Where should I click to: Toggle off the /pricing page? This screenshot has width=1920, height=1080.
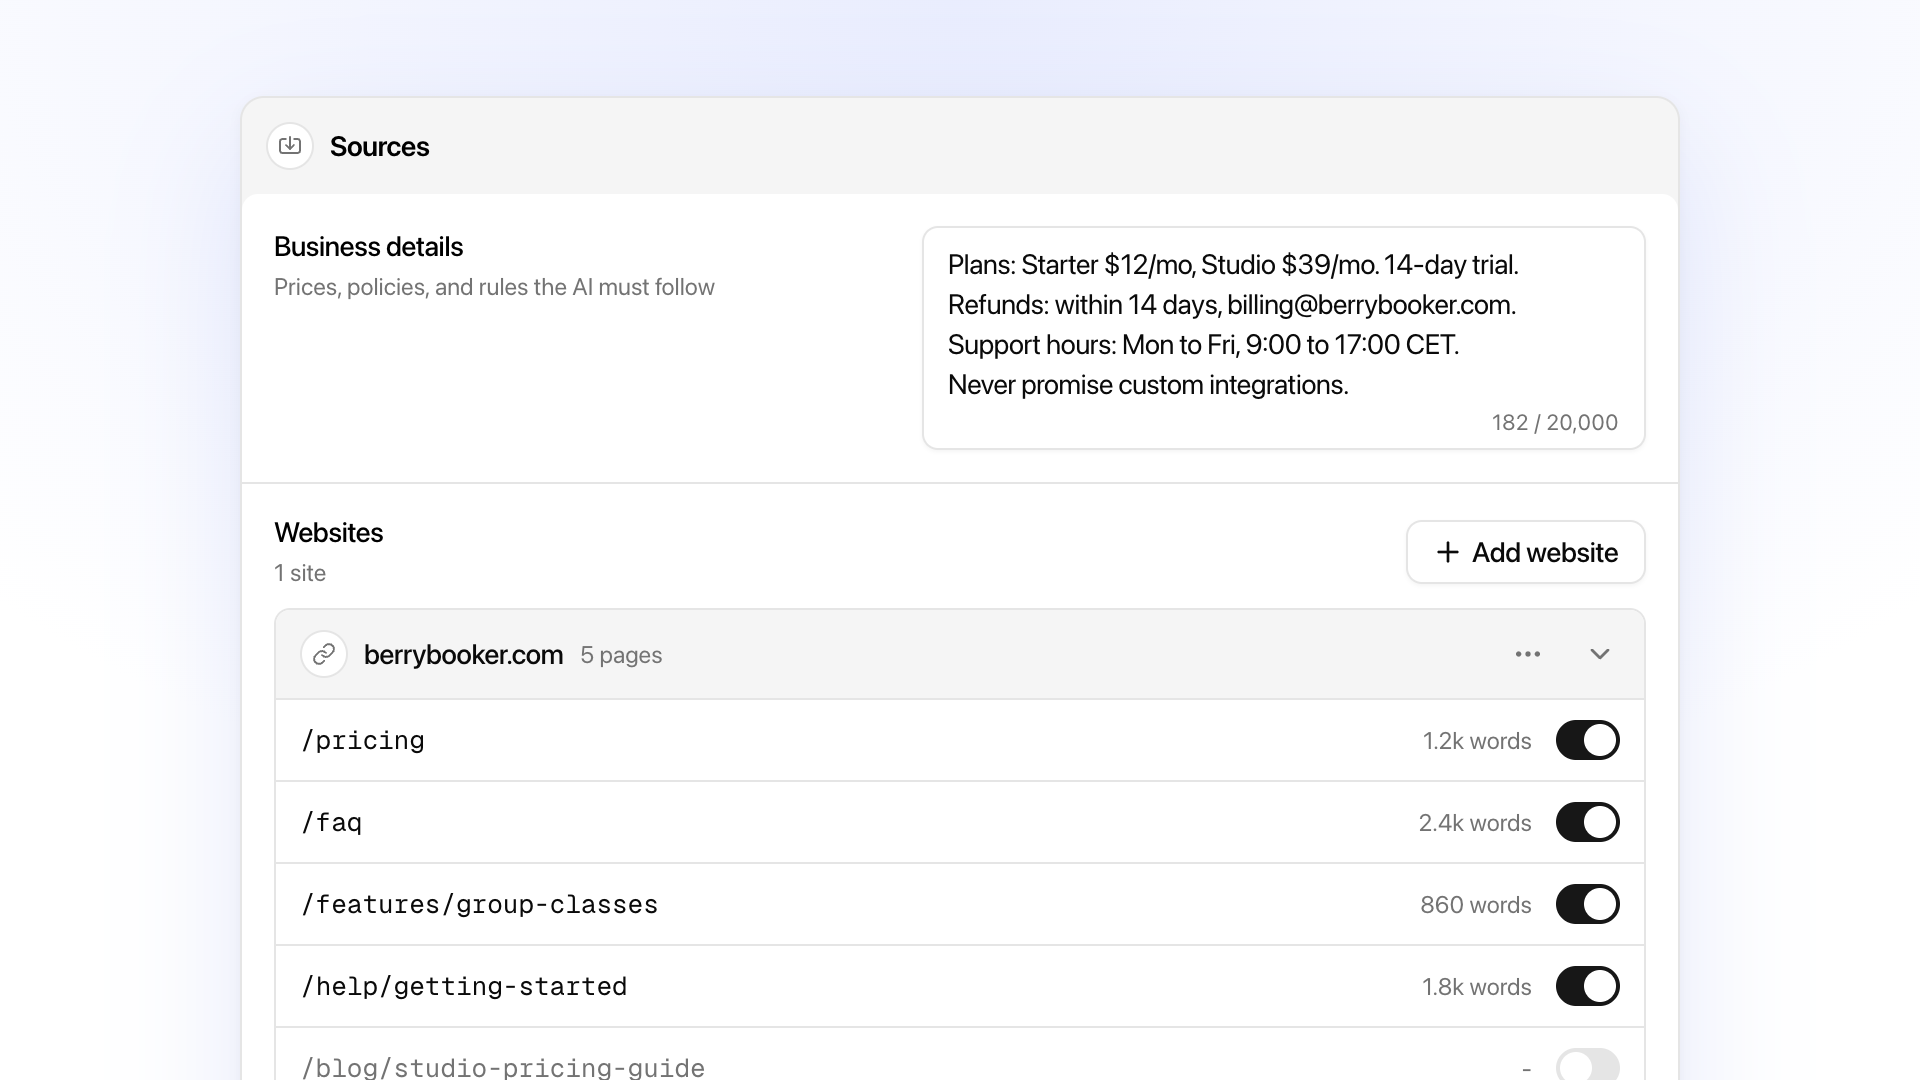pyautogui.click(x=1588, y=740)
